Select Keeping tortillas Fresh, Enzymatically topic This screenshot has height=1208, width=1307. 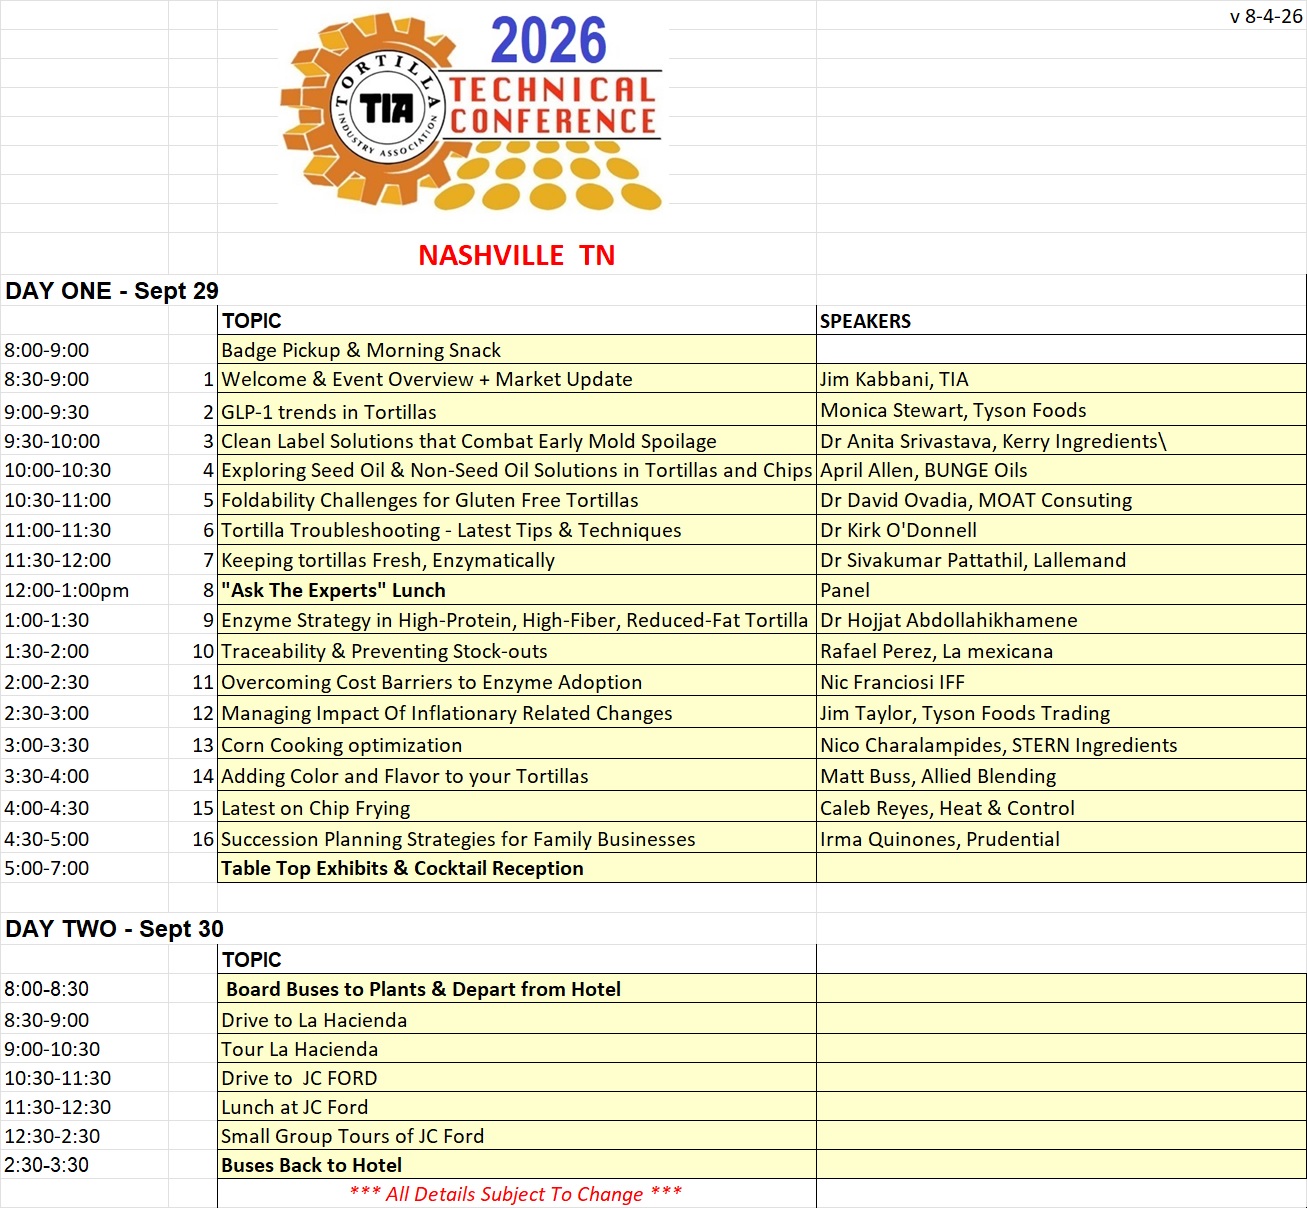pos(517,560)
